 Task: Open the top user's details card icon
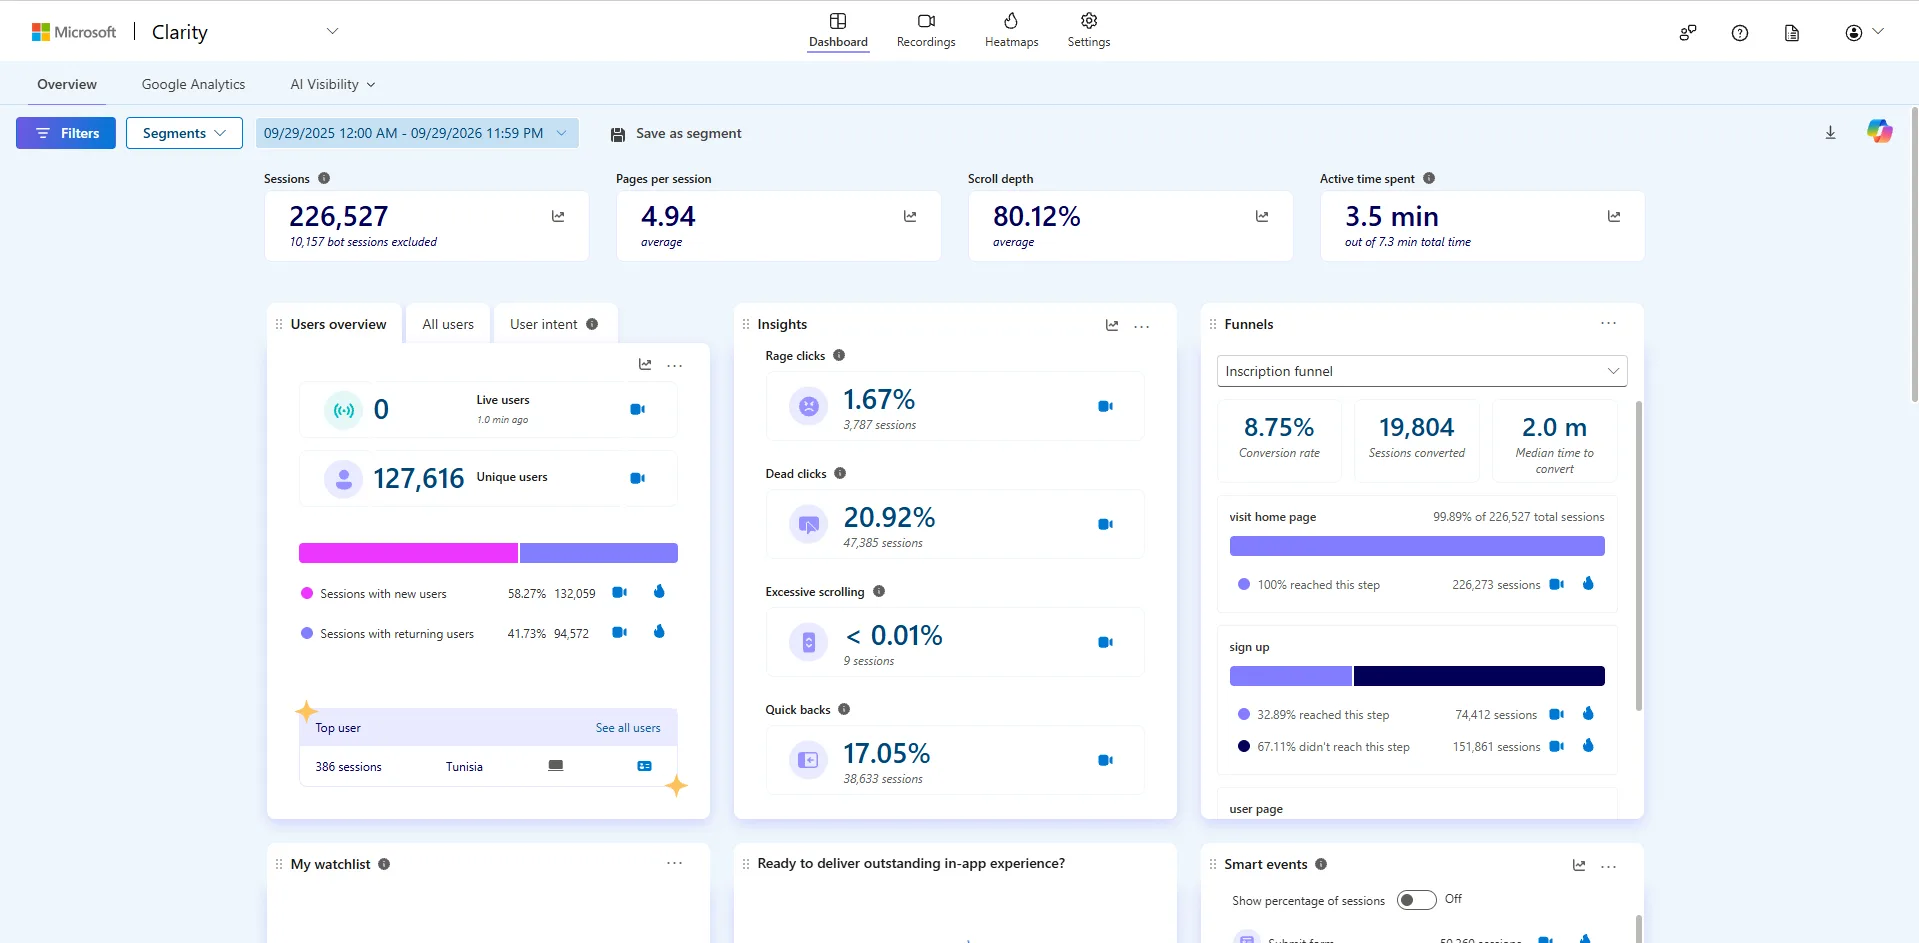coord(644,766)
